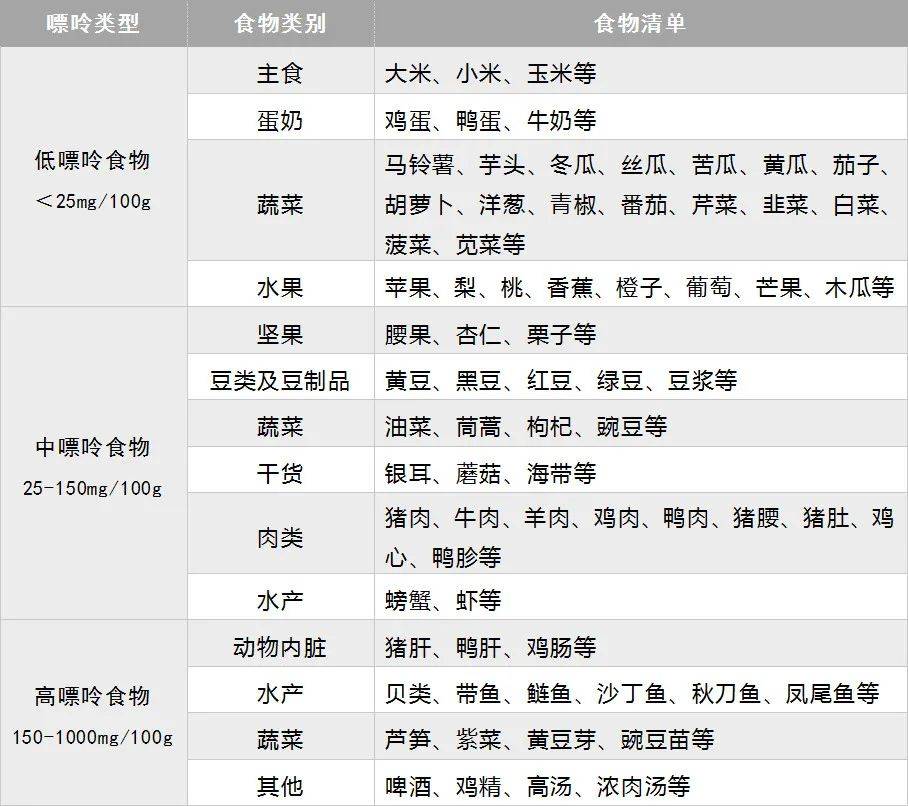
Task: Select the cell listing 啤酒、鸡精、高汤
Action: coord(640,787)
